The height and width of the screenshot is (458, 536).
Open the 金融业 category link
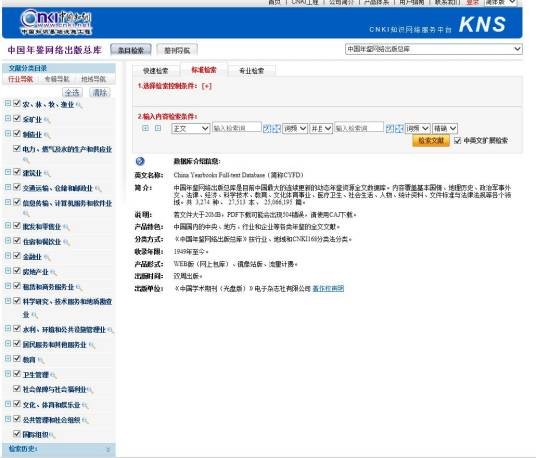point(32,257)
